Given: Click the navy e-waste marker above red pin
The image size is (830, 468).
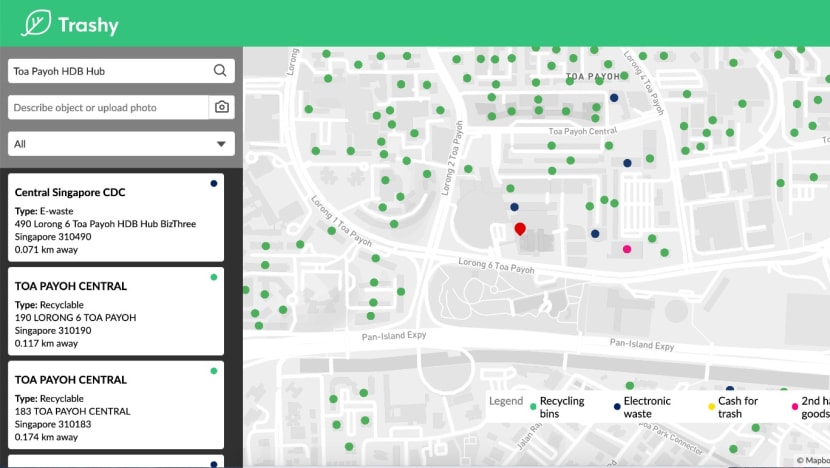Looking at the screenshot, I should point(514,206).
